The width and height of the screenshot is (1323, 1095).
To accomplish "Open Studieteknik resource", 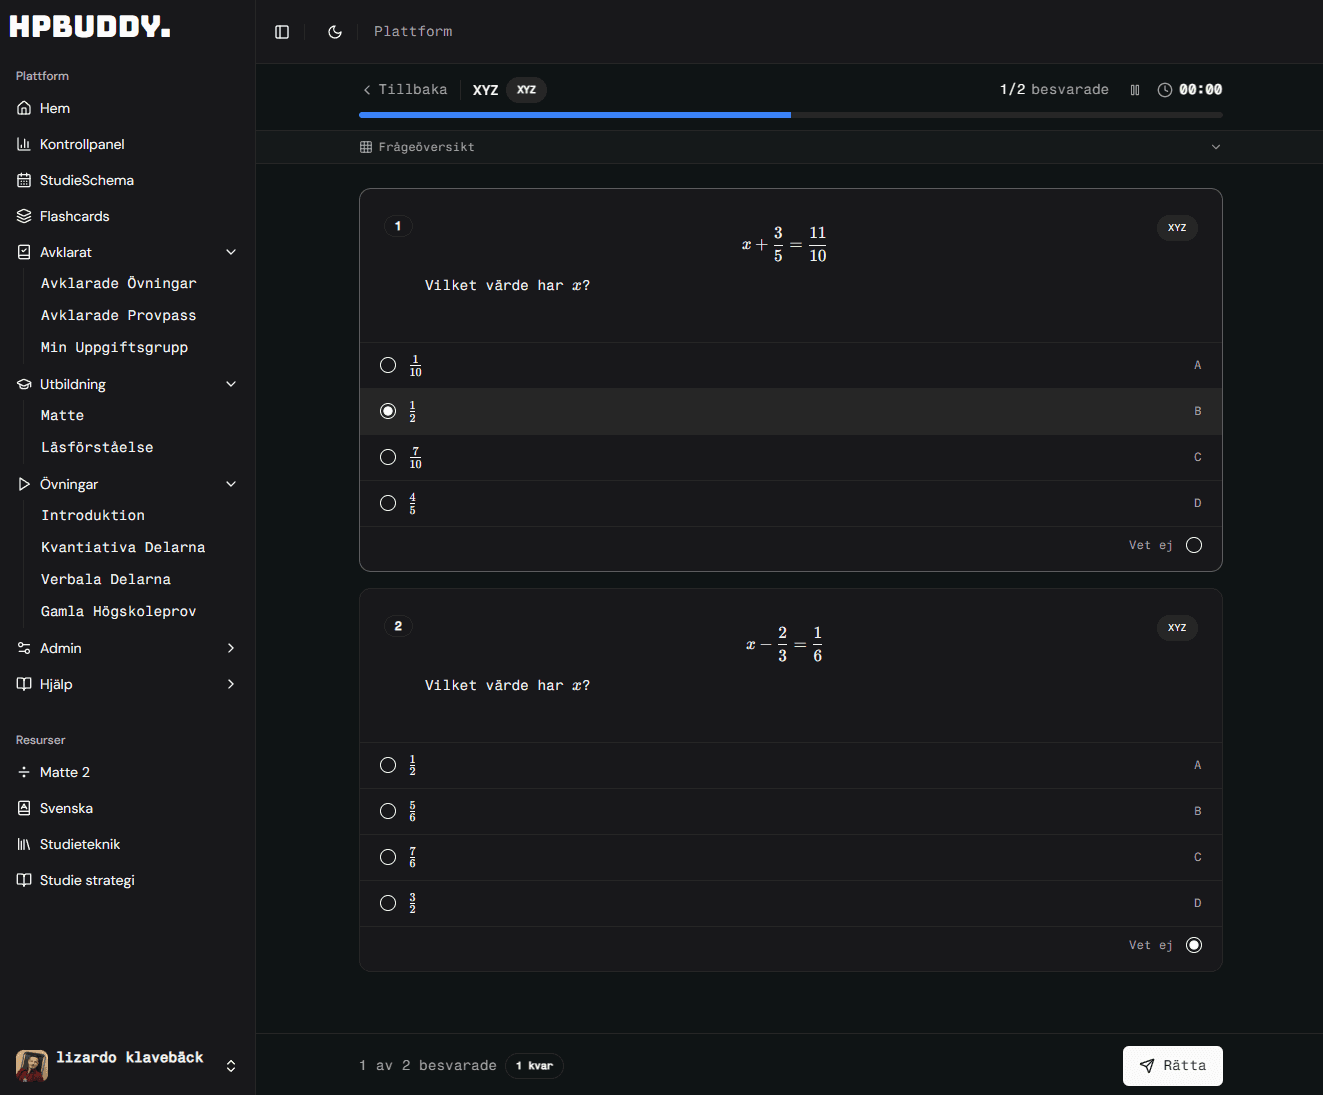I will 80,844.
